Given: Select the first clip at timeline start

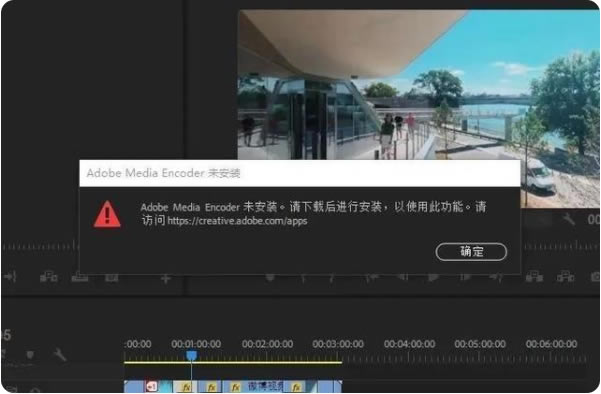Looking at the screenshot, I should tap(134, 386).
